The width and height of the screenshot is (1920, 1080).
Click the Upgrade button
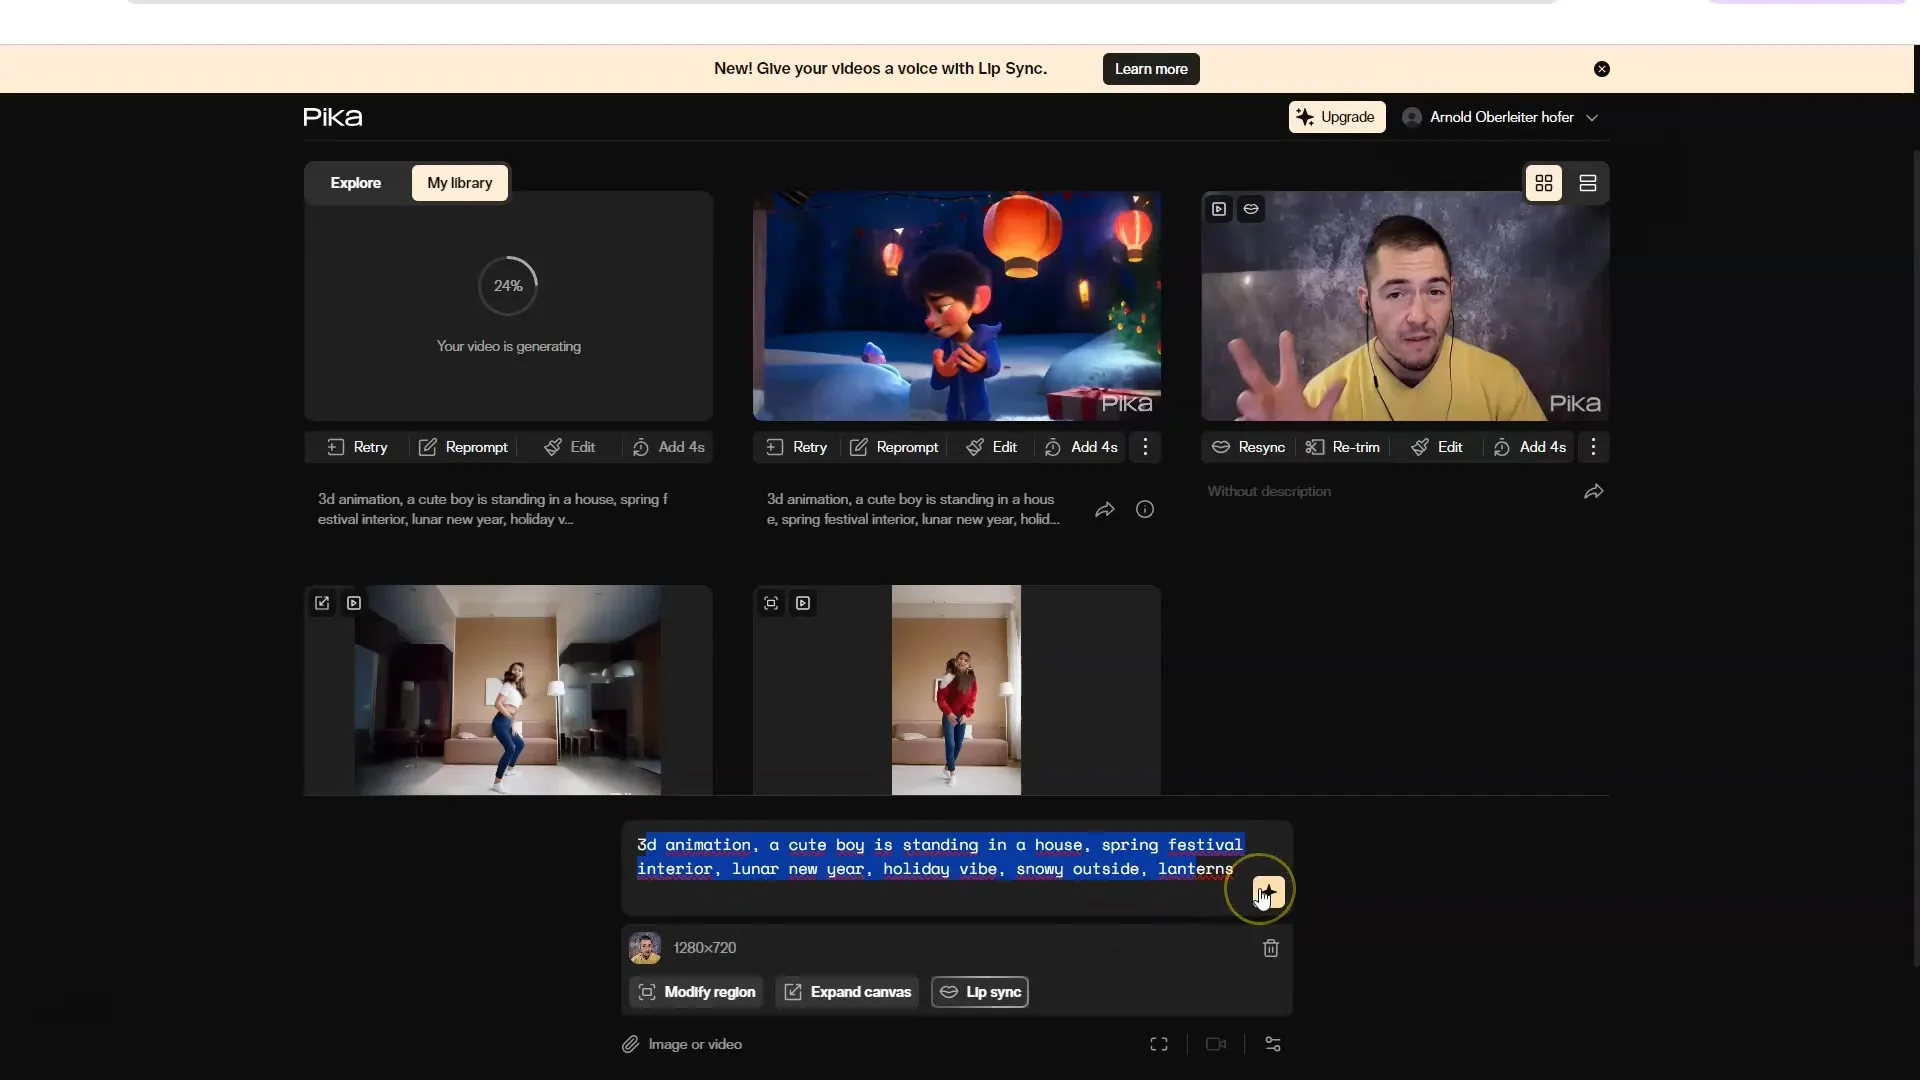pyautogui.click(x=1335, y=117)
